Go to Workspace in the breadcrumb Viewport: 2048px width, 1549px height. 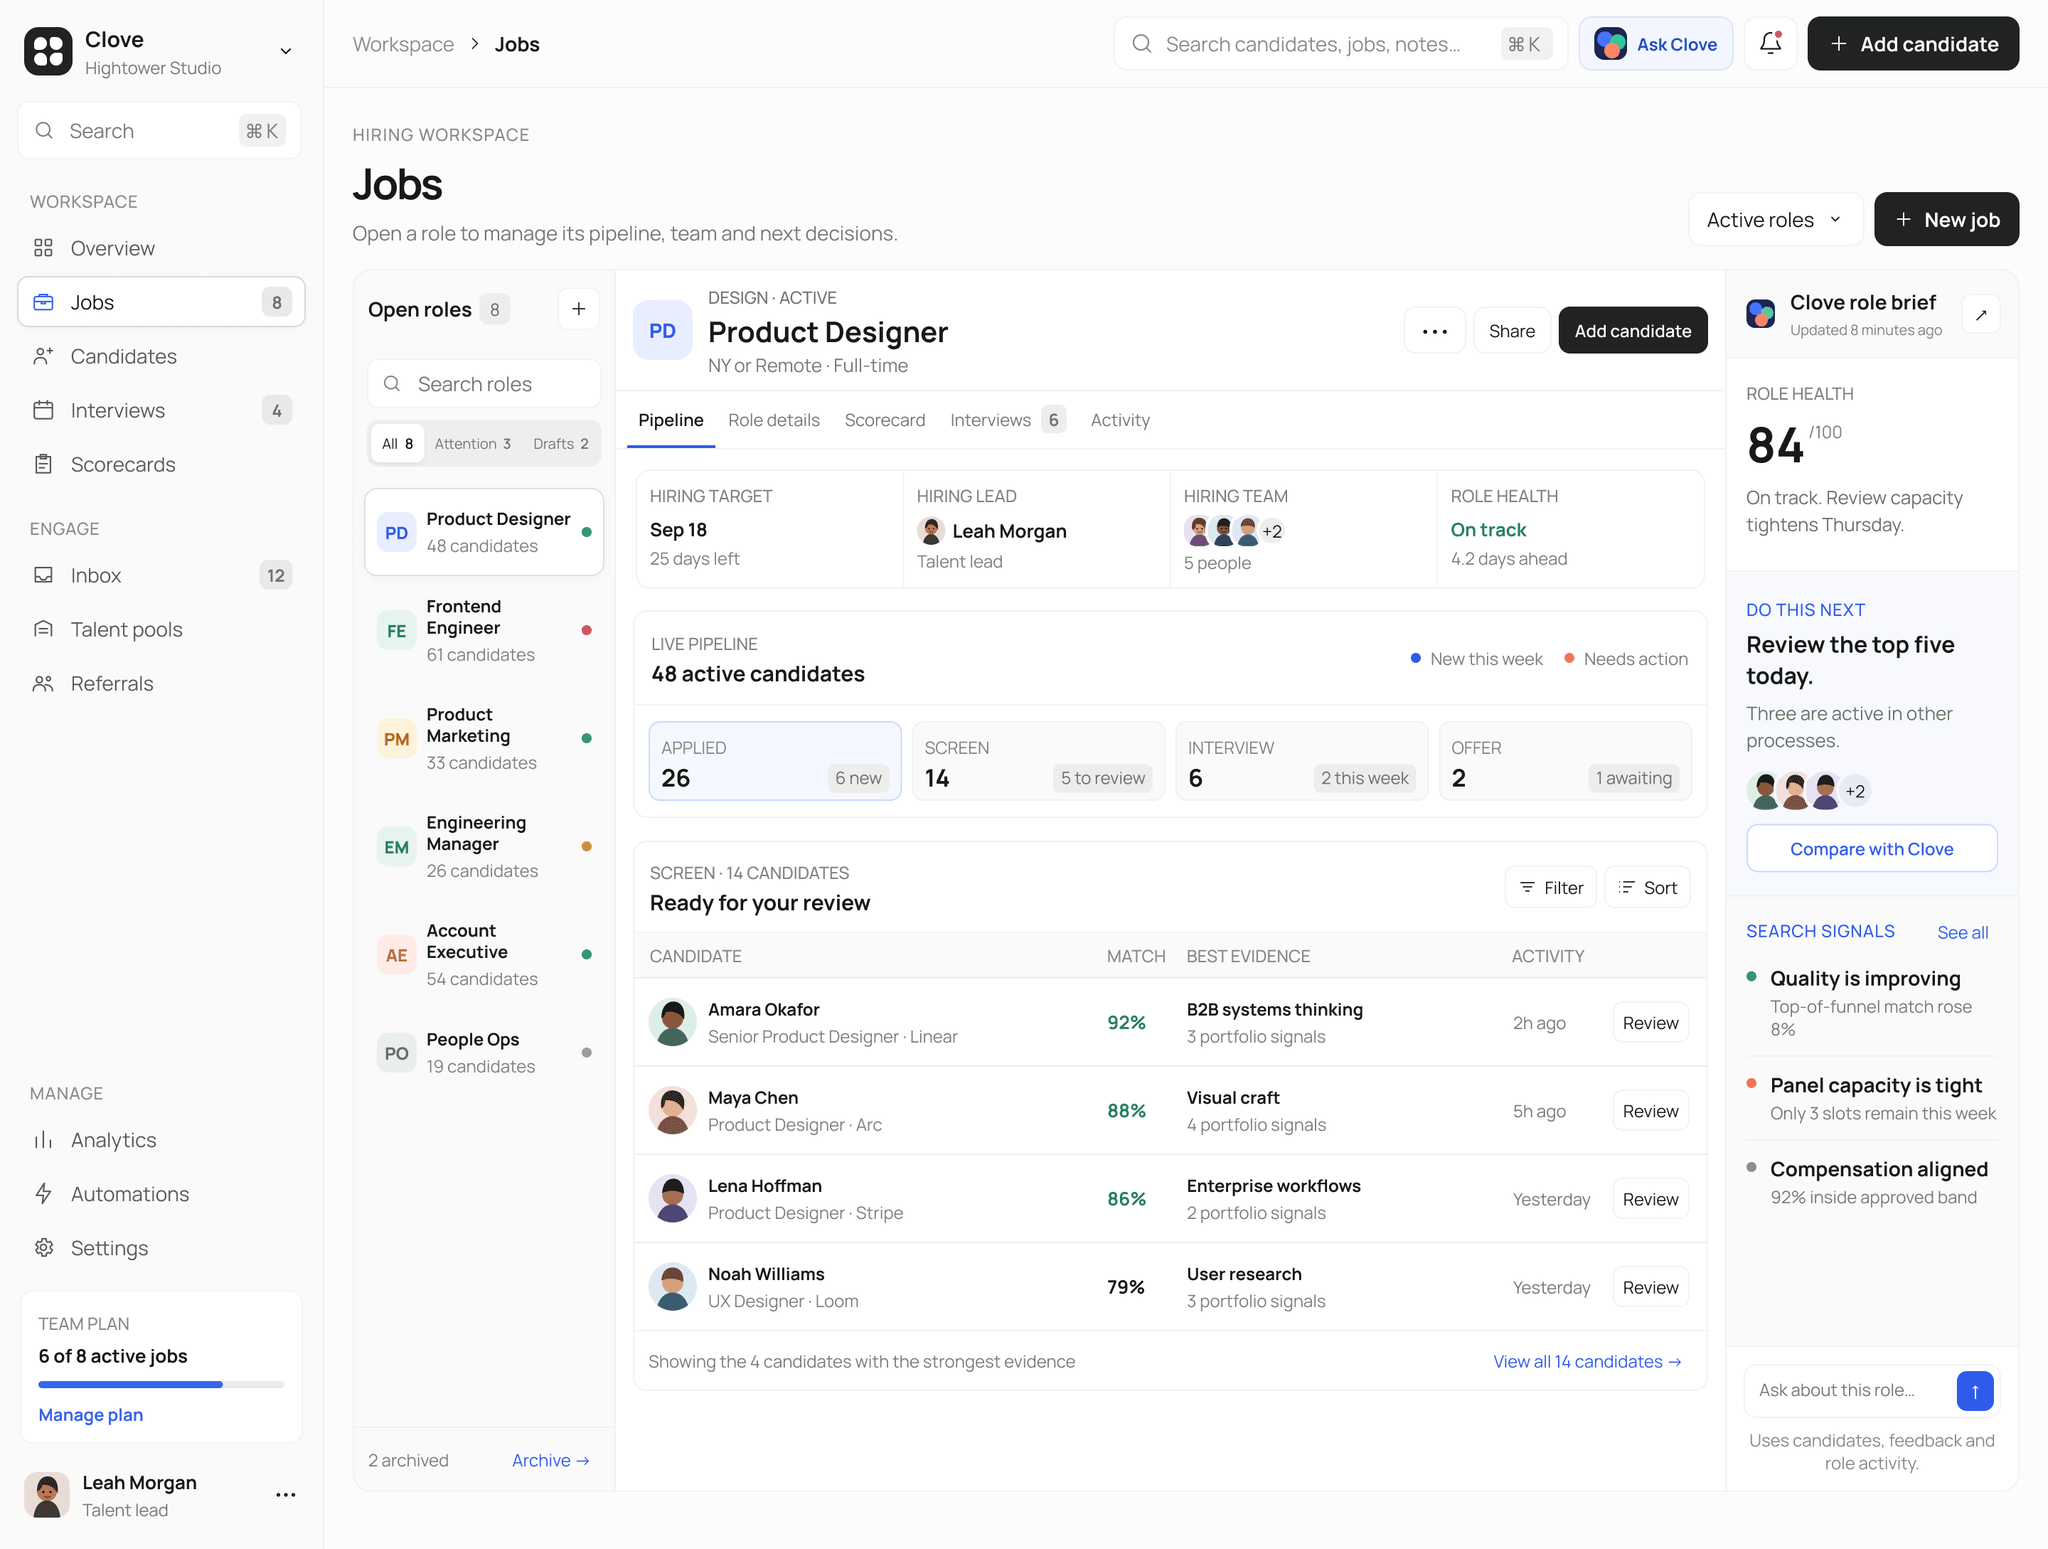403,44
